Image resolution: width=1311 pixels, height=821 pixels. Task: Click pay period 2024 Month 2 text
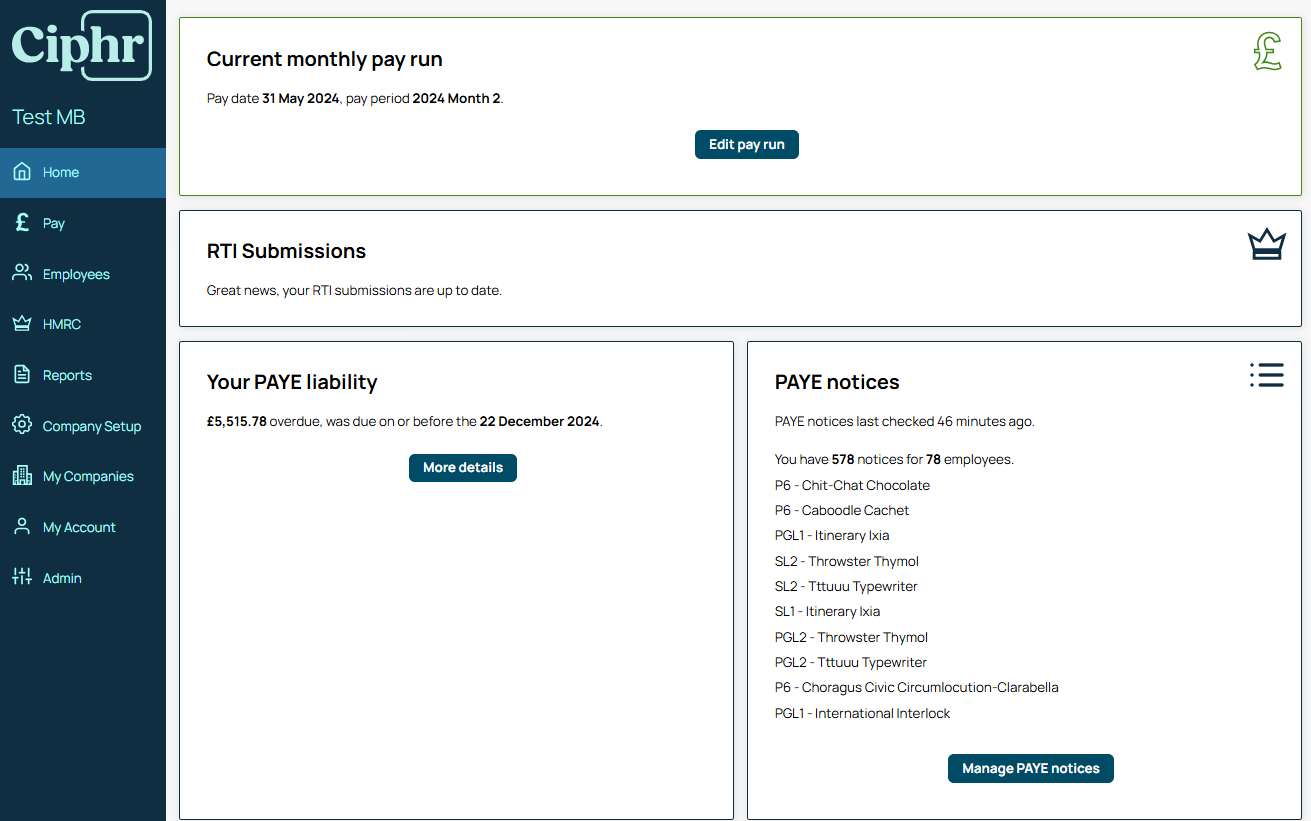(456, 98)
